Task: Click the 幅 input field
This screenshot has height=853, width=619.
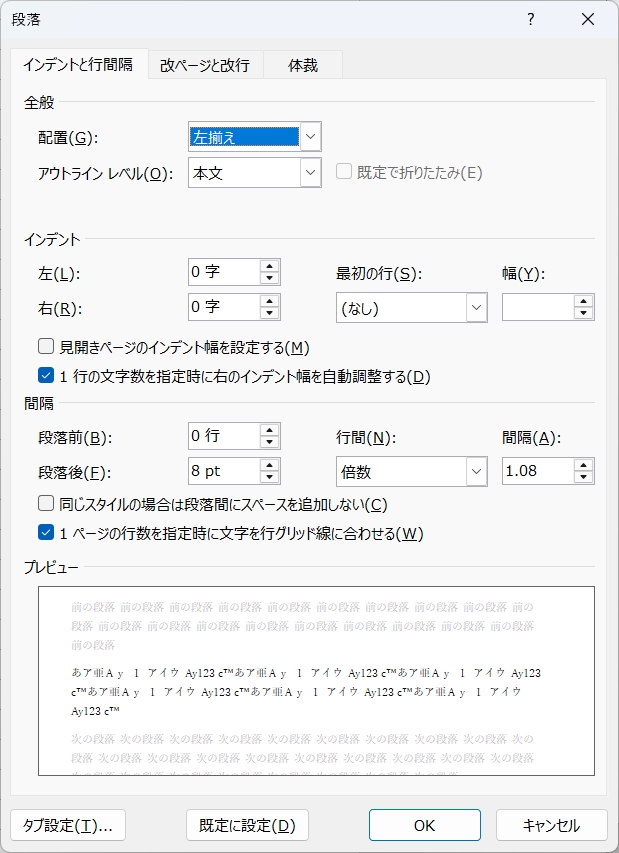Action: tap(538, 307)
